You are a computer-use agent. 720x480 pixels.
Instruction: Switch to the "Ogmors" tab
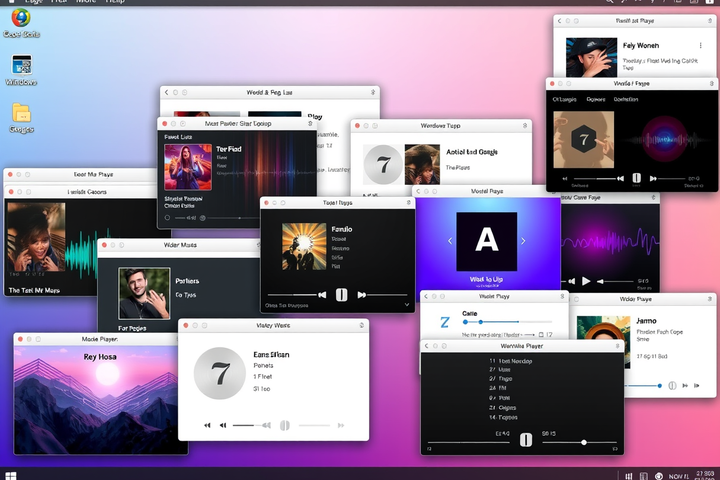(x=596, y=99)
